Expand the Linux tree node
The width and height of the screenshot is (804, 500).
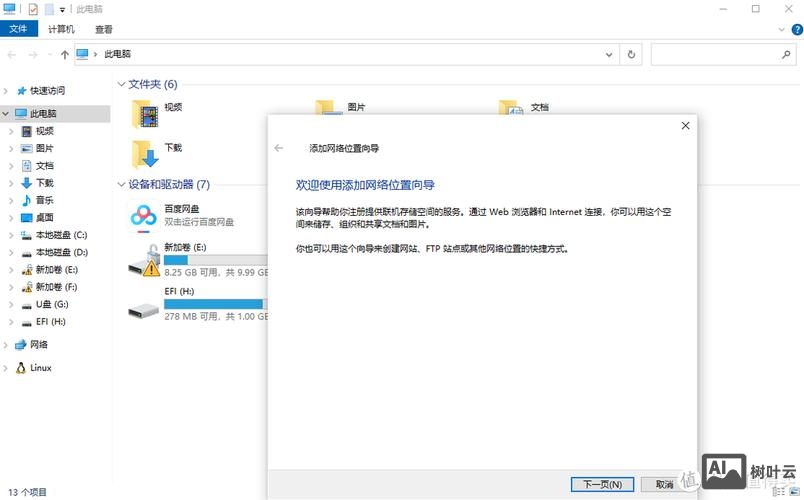click(x=6, y=368)
